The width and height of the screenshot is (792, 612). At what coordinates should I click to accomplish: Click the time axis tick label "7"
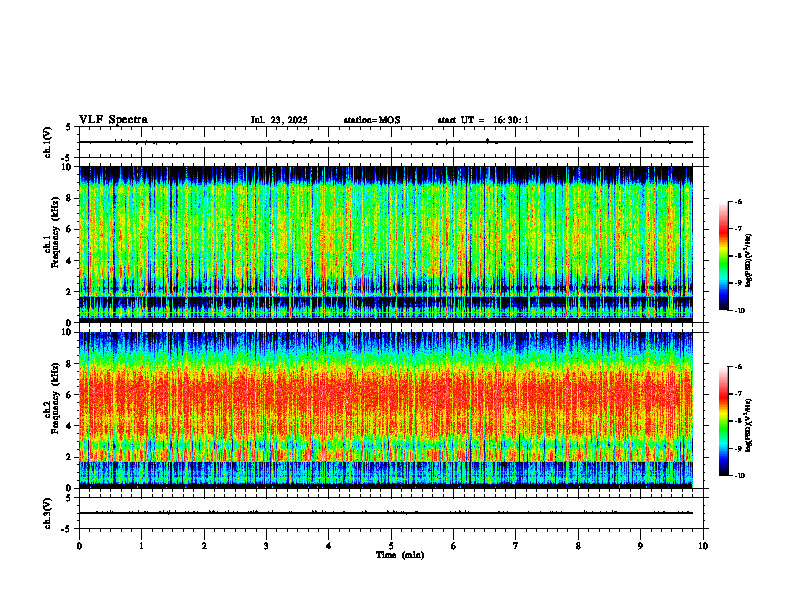click(x=516, y=546)
